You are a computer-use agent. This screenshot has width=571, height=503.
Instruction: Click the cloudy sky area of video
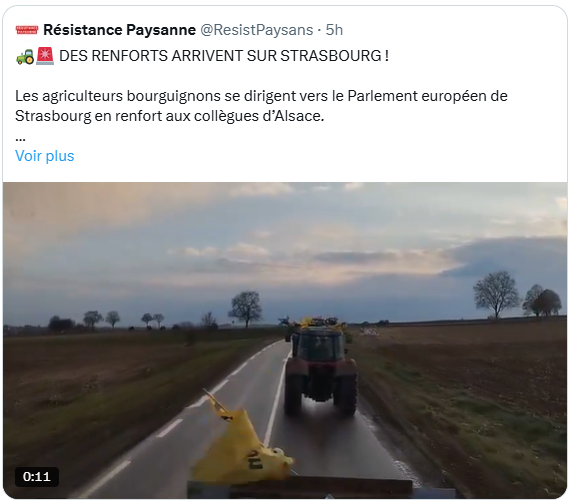click(285, 248)
